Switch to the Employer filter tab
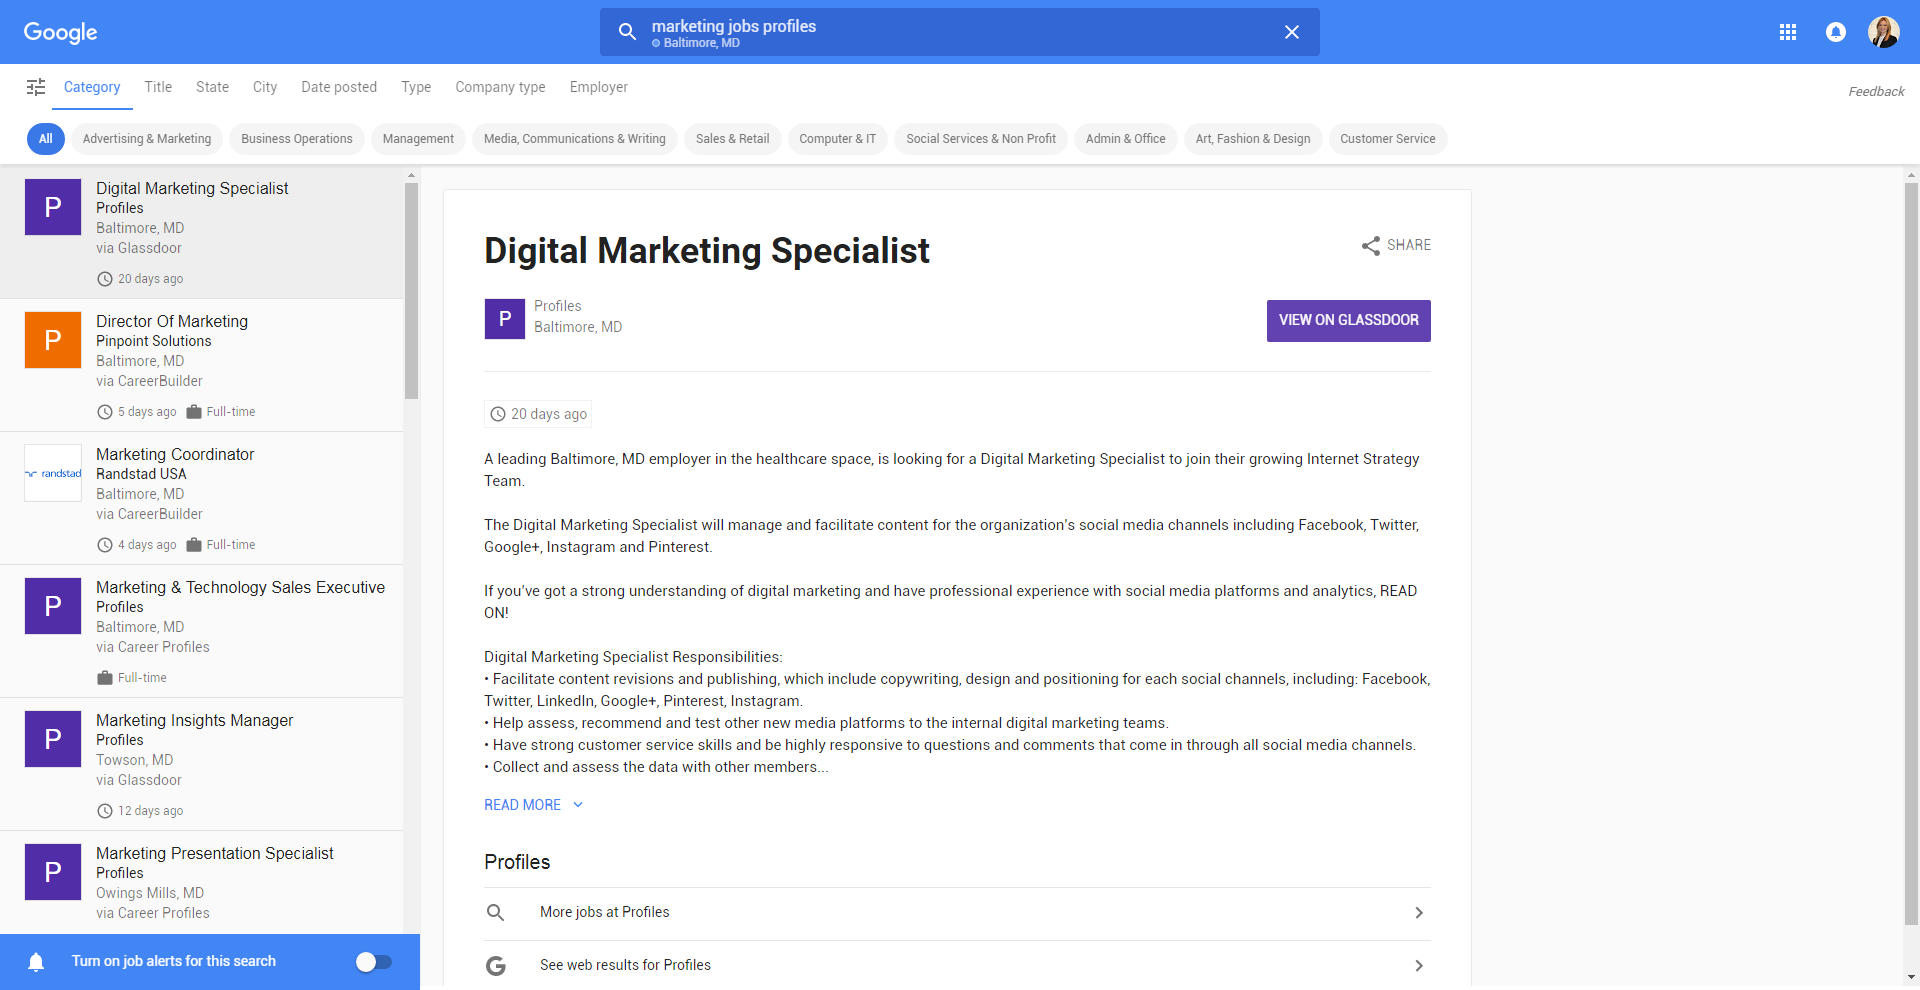1920x990 pixels. [598, 88]
